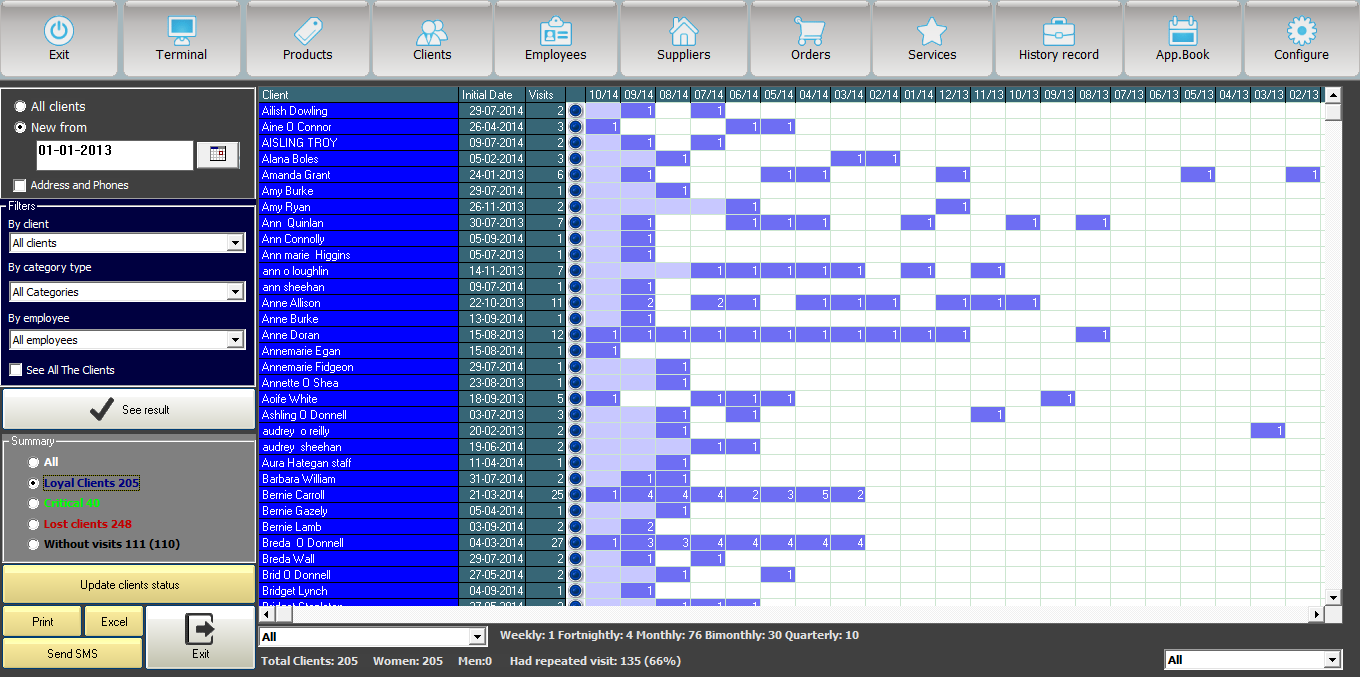Go to the Employees section
Screen dimensions: 1360x677
tap(555, 39)
